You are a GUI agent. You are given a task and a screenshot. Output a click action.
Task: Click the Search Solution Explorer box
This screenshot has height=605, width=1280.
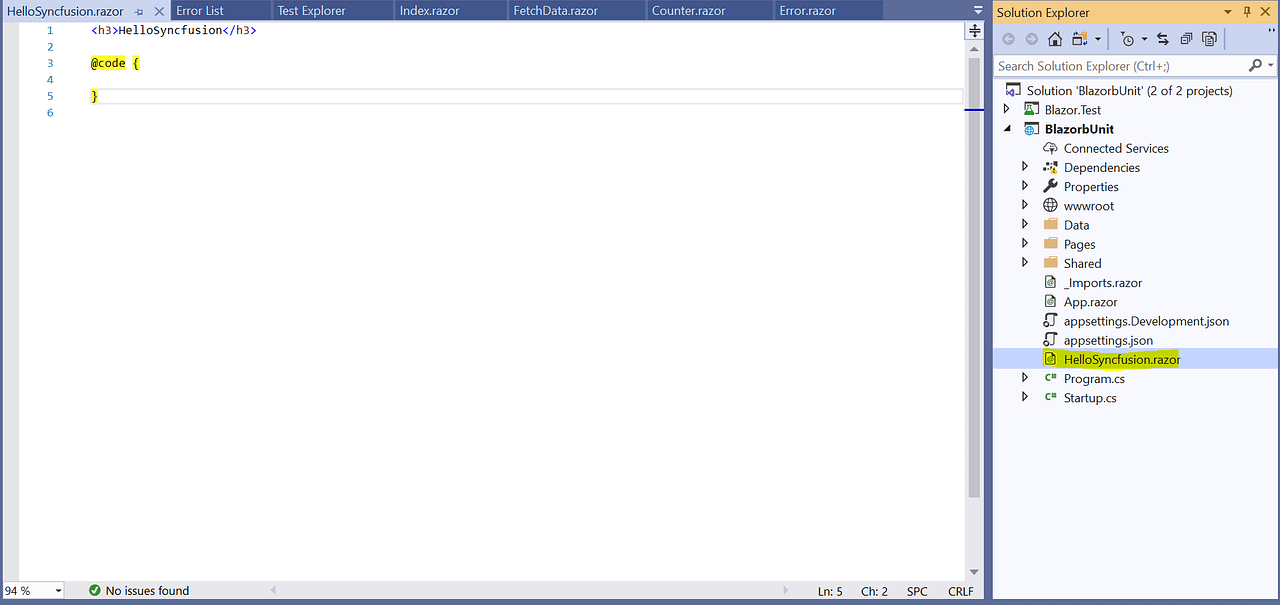1120,65
